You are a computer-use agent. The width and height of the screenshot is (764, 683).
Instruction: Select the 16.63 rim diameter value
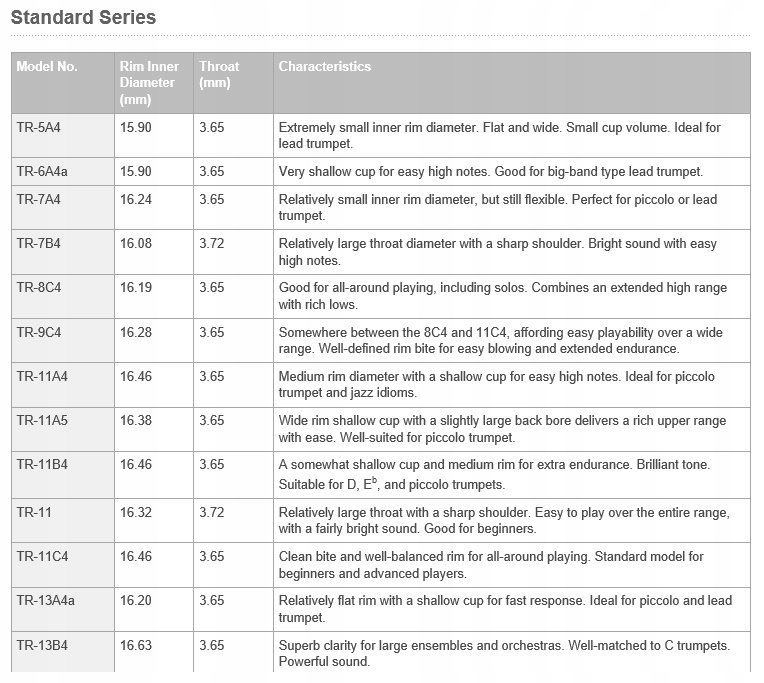click(136, 645)
